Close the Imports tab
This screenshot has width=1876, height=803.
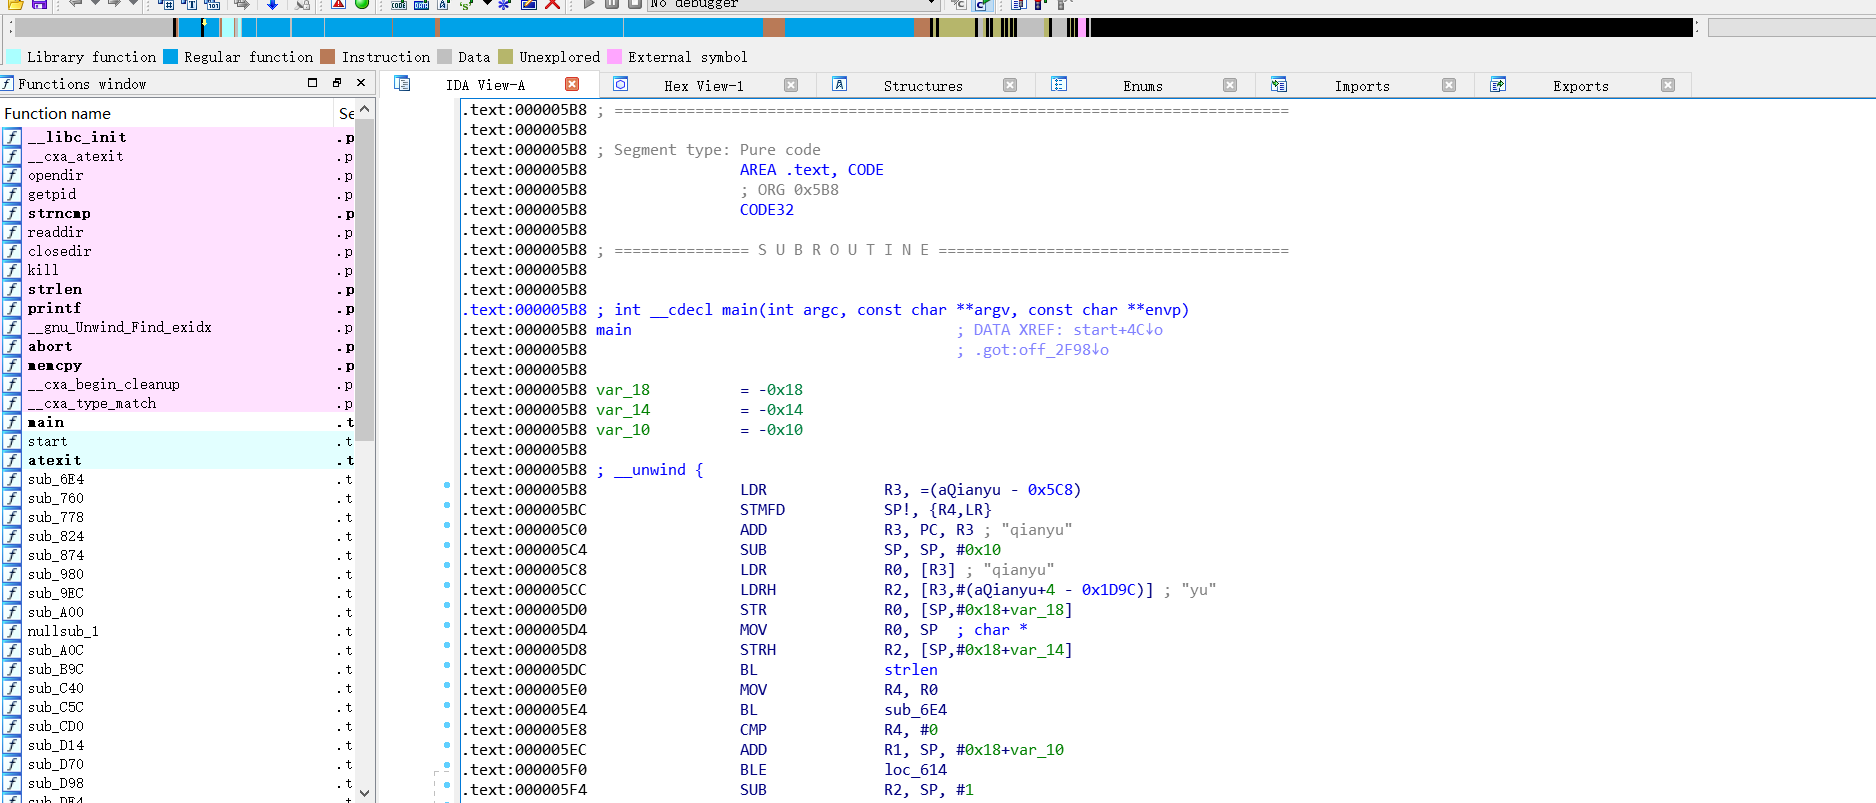tap(1449, 85)
